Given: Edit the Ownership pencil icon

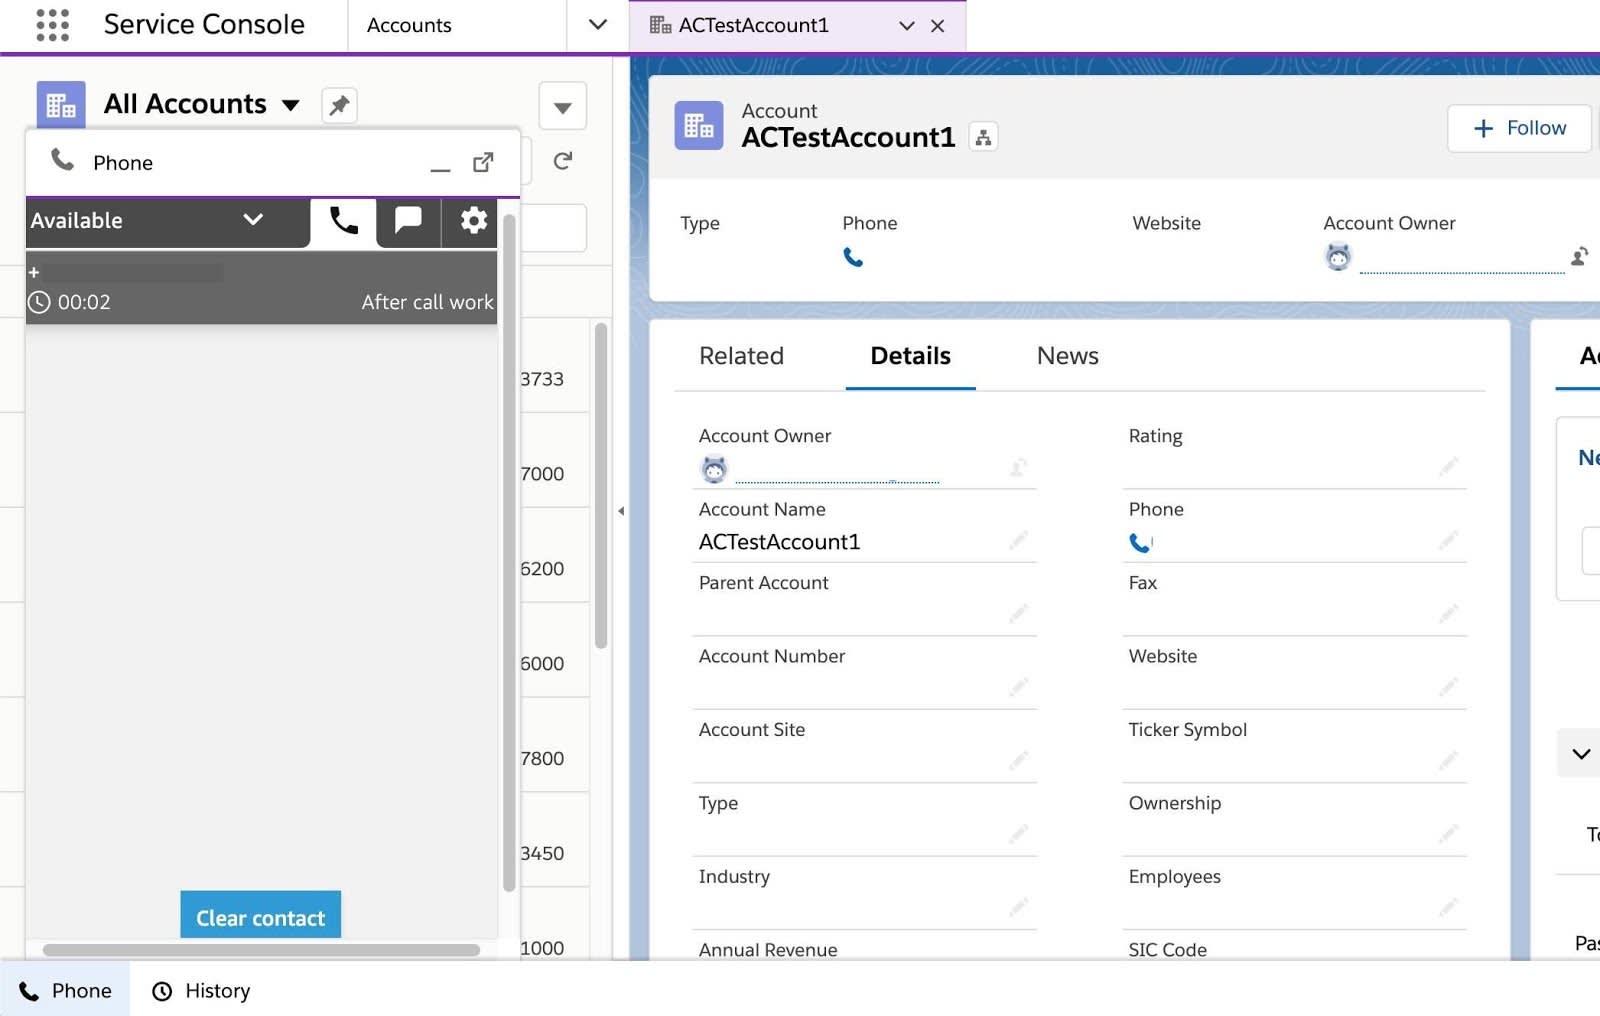Looking at the screenshot, I should pos(1448,833).
